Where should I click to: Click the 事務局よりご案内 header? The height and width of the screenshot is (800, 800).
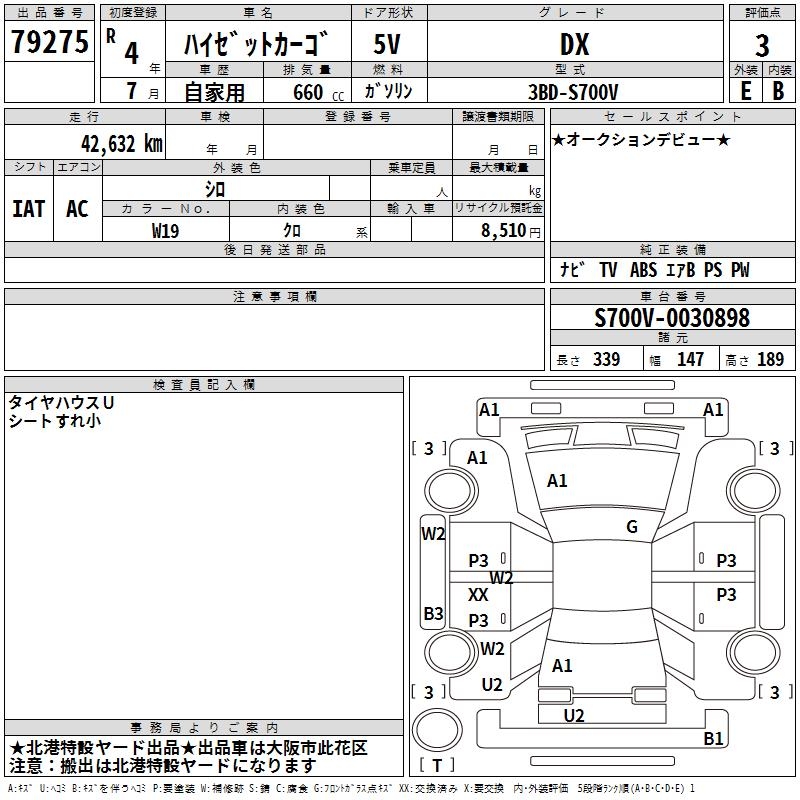pyautogui.click(x=204, y=728)
